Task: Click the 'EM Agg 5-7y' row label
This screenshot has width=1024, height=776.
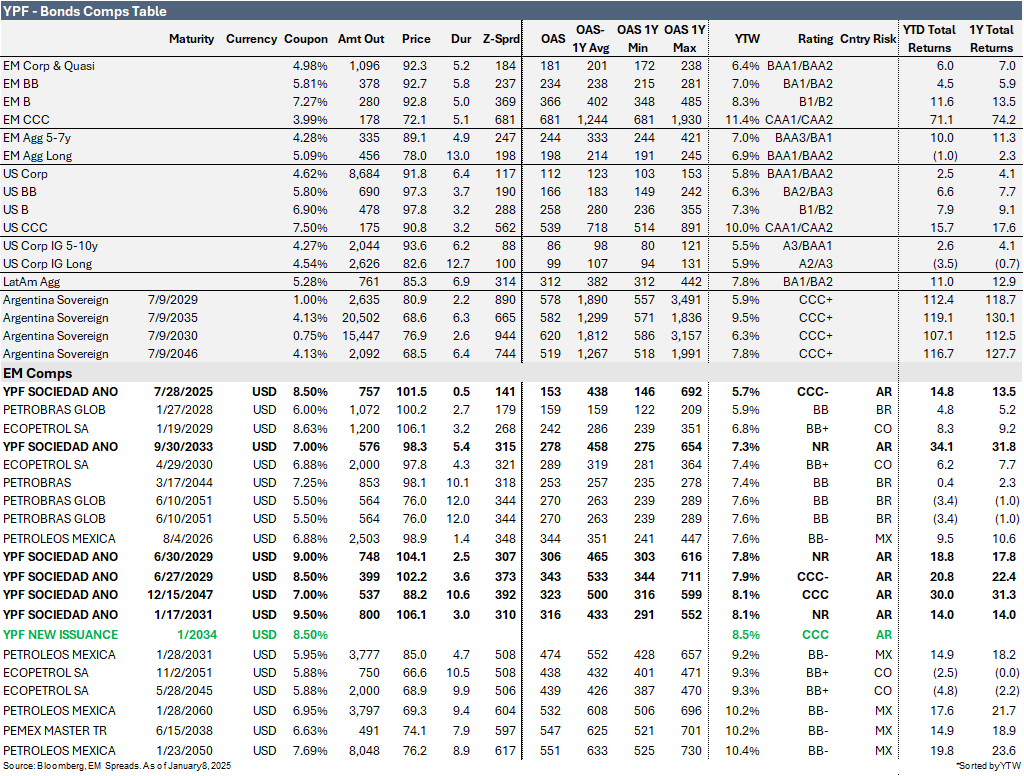Action: (x=37, y=138)
